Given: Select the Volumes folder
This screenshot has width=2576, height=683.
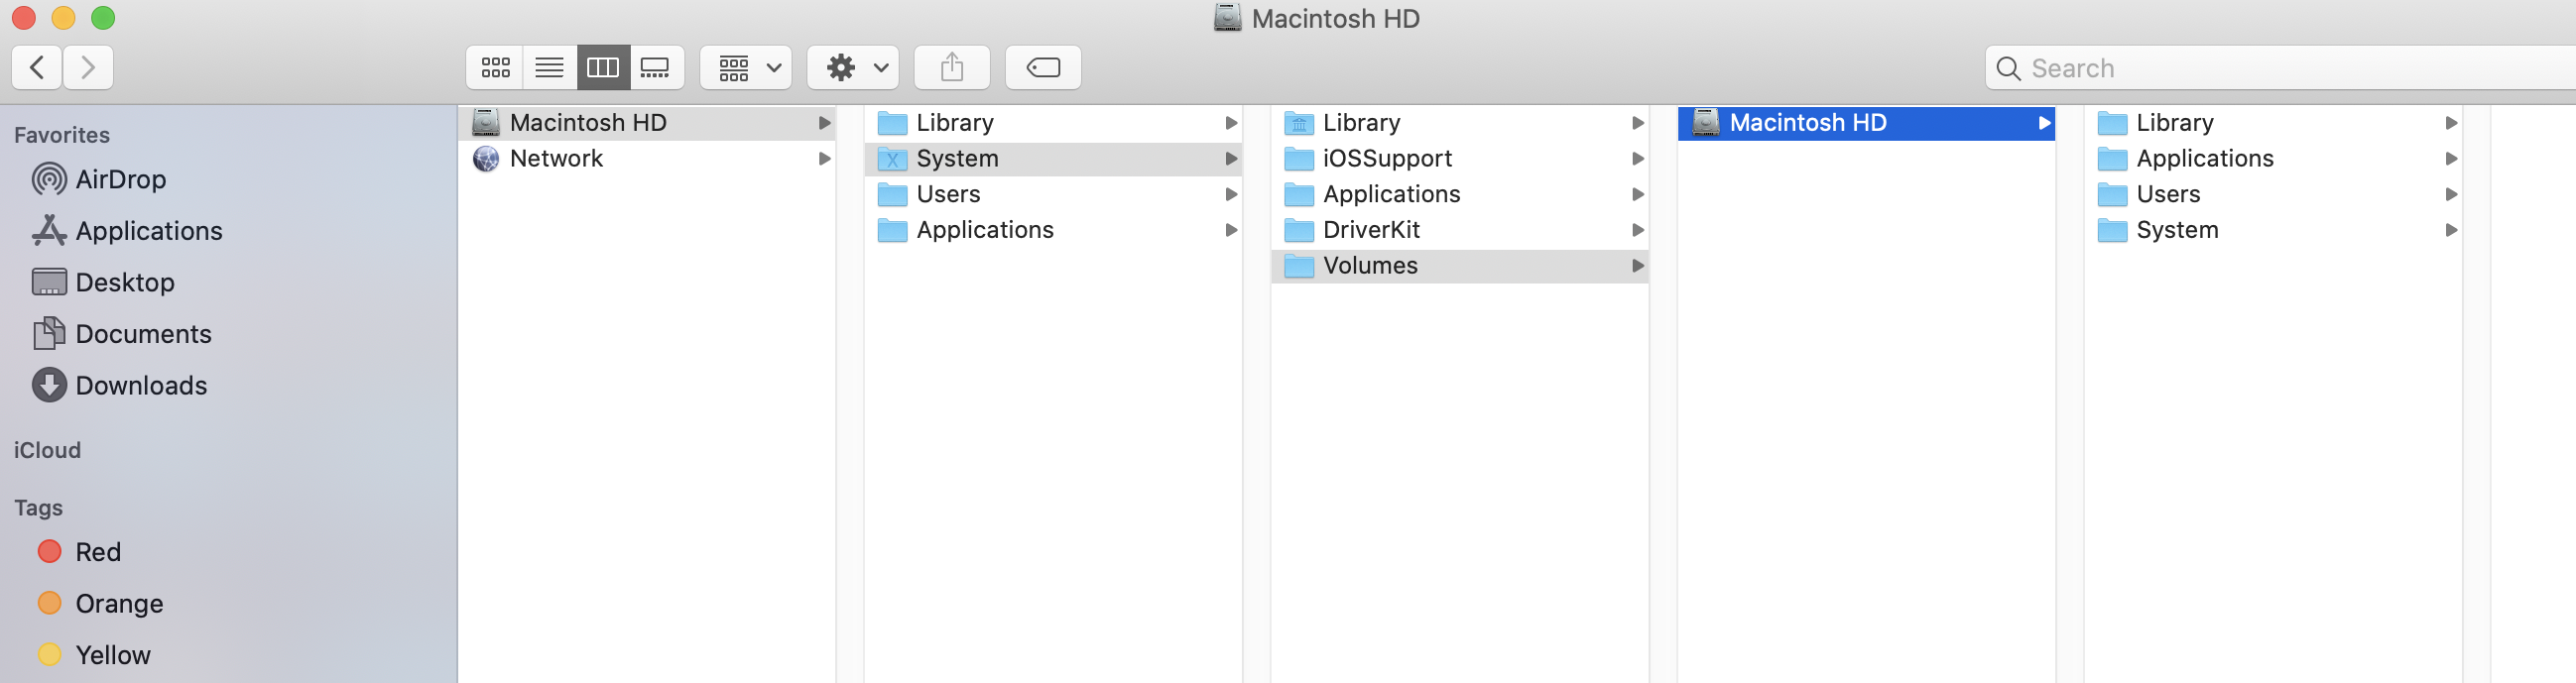Looking at the screenshot, I should (x=1460, y=266).
